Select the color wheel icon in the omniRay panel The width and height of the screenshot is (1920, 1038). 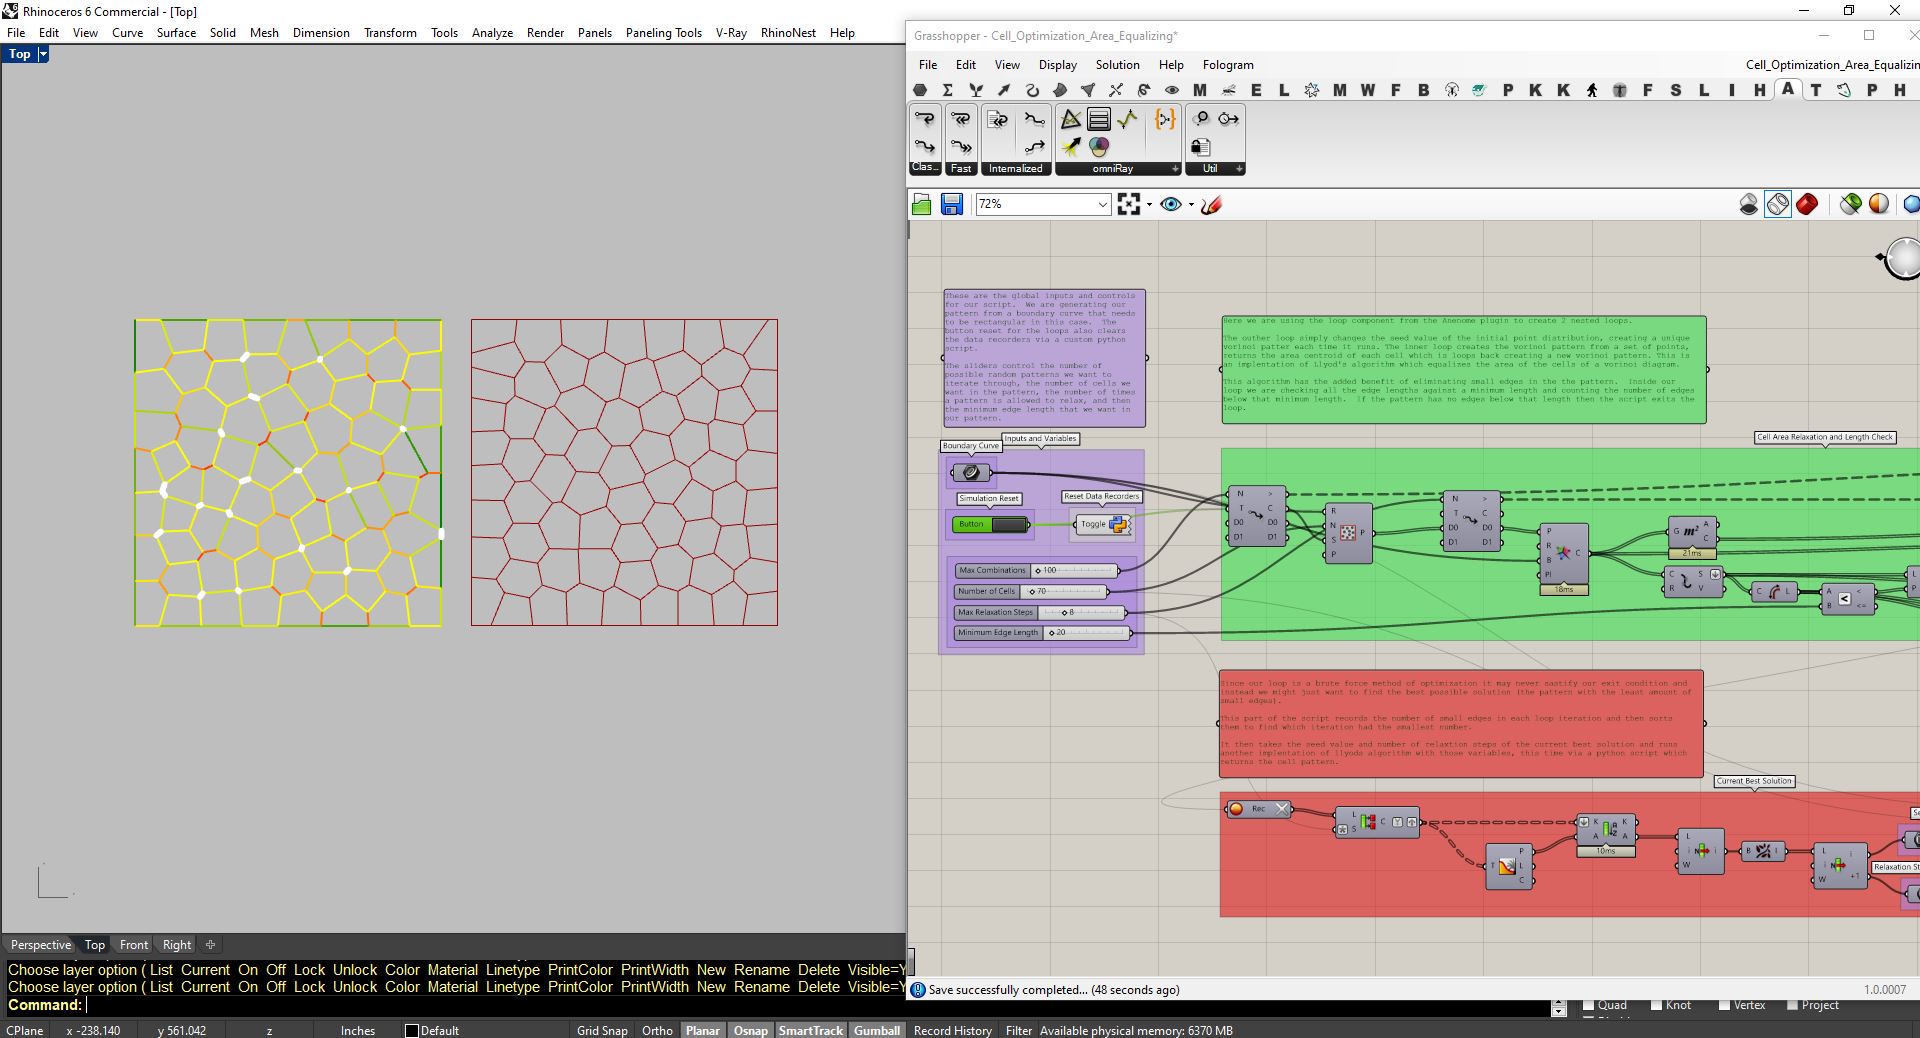click(x=1099, y=147)
